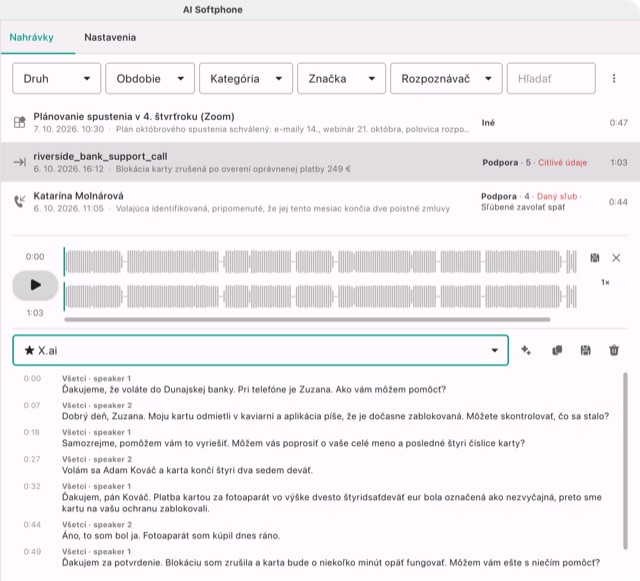Click the Iné category label
Viewport: 640px width, 581px height.
click(488, 123)
